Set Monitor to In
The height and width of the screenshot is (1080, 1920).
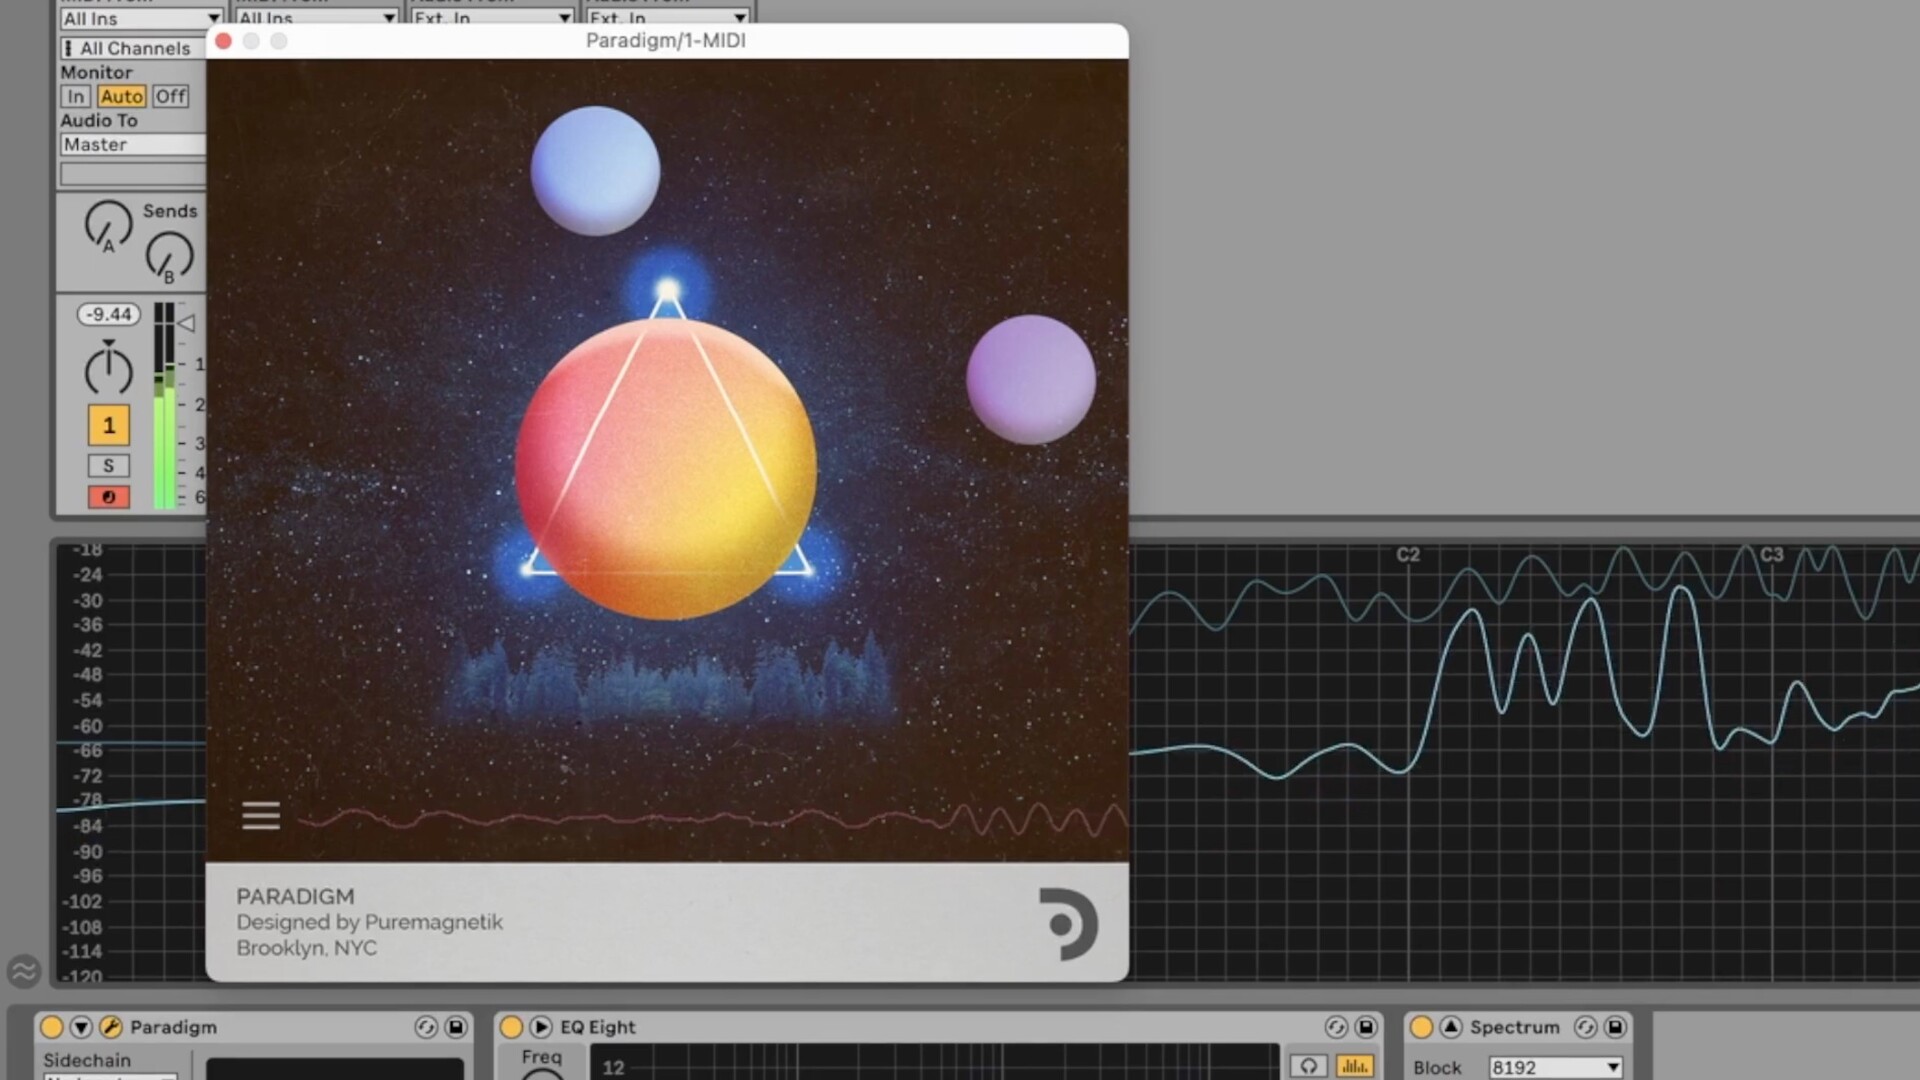(76, 96)
